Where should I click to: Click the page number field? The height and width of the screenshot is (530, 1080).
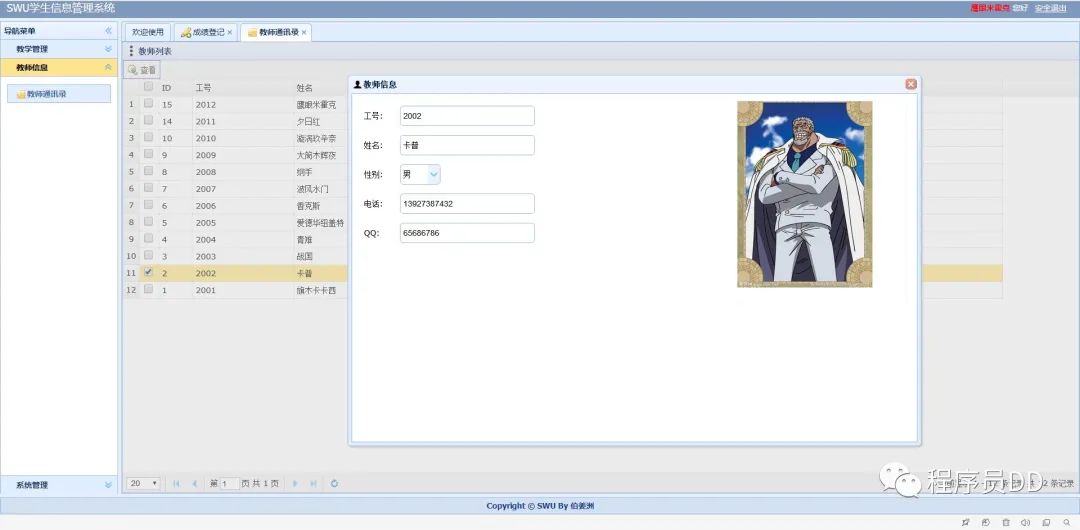(229, 484)
